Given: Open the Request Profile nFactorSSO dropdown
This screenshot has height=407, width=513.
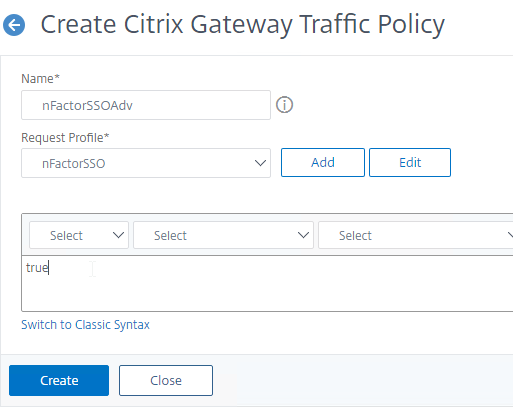Looking at the screenshot, I should tap(146, 163).
